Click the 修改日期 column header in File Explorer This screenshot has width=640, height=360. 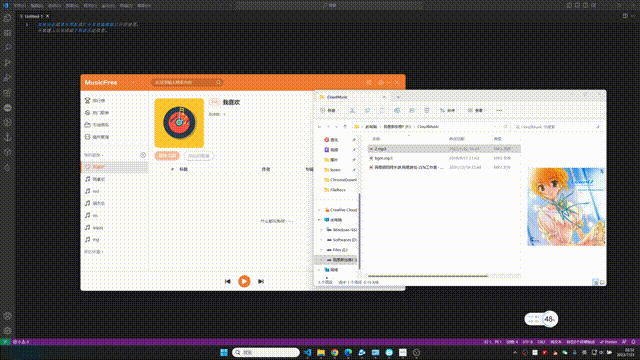(x=457, y=139)
